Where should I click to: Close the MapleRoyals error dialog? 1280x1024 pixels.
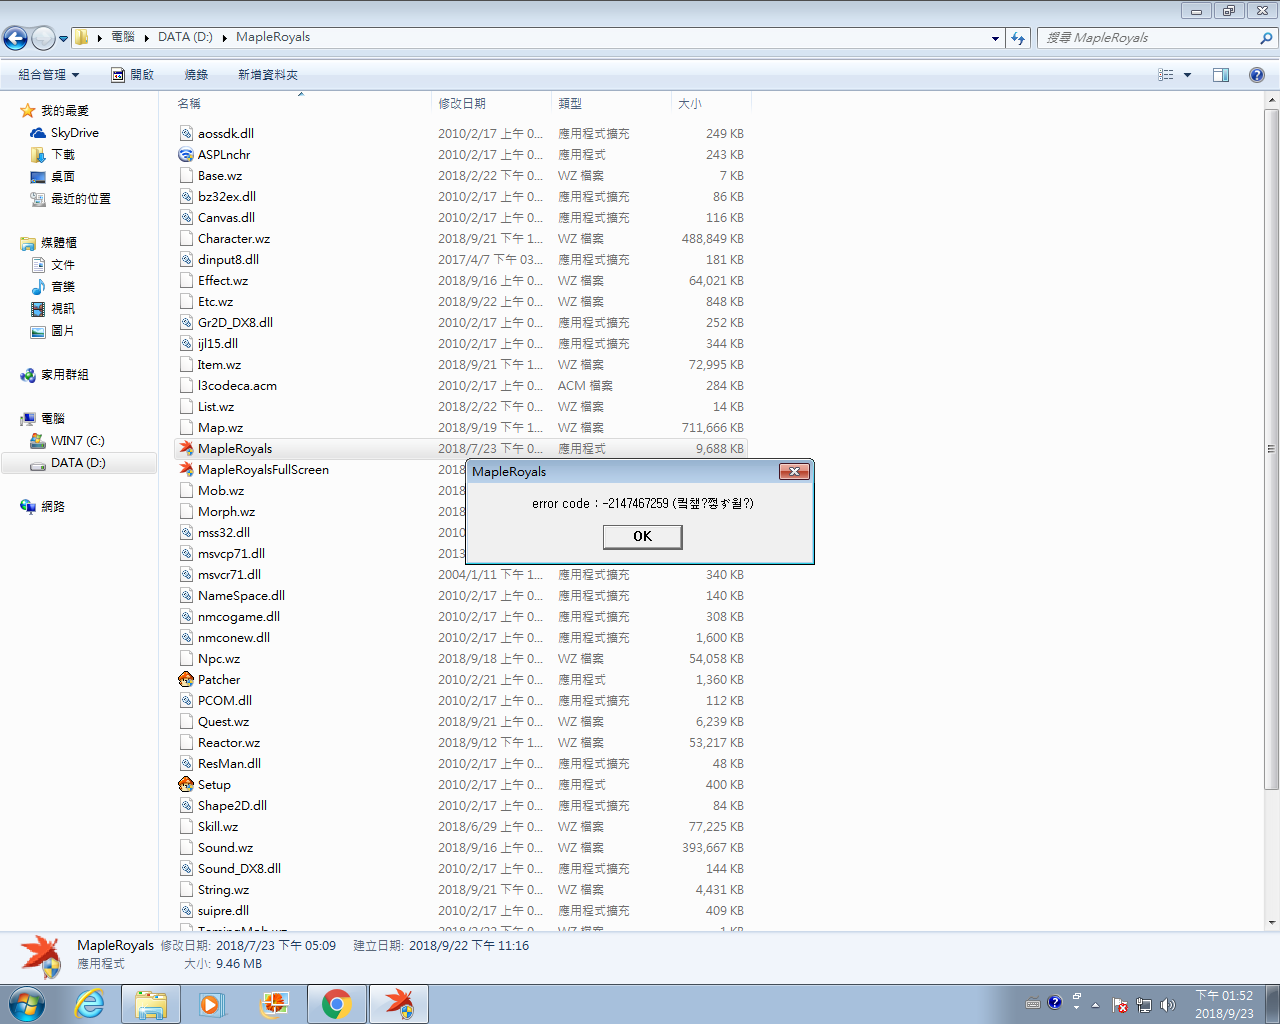794,471
